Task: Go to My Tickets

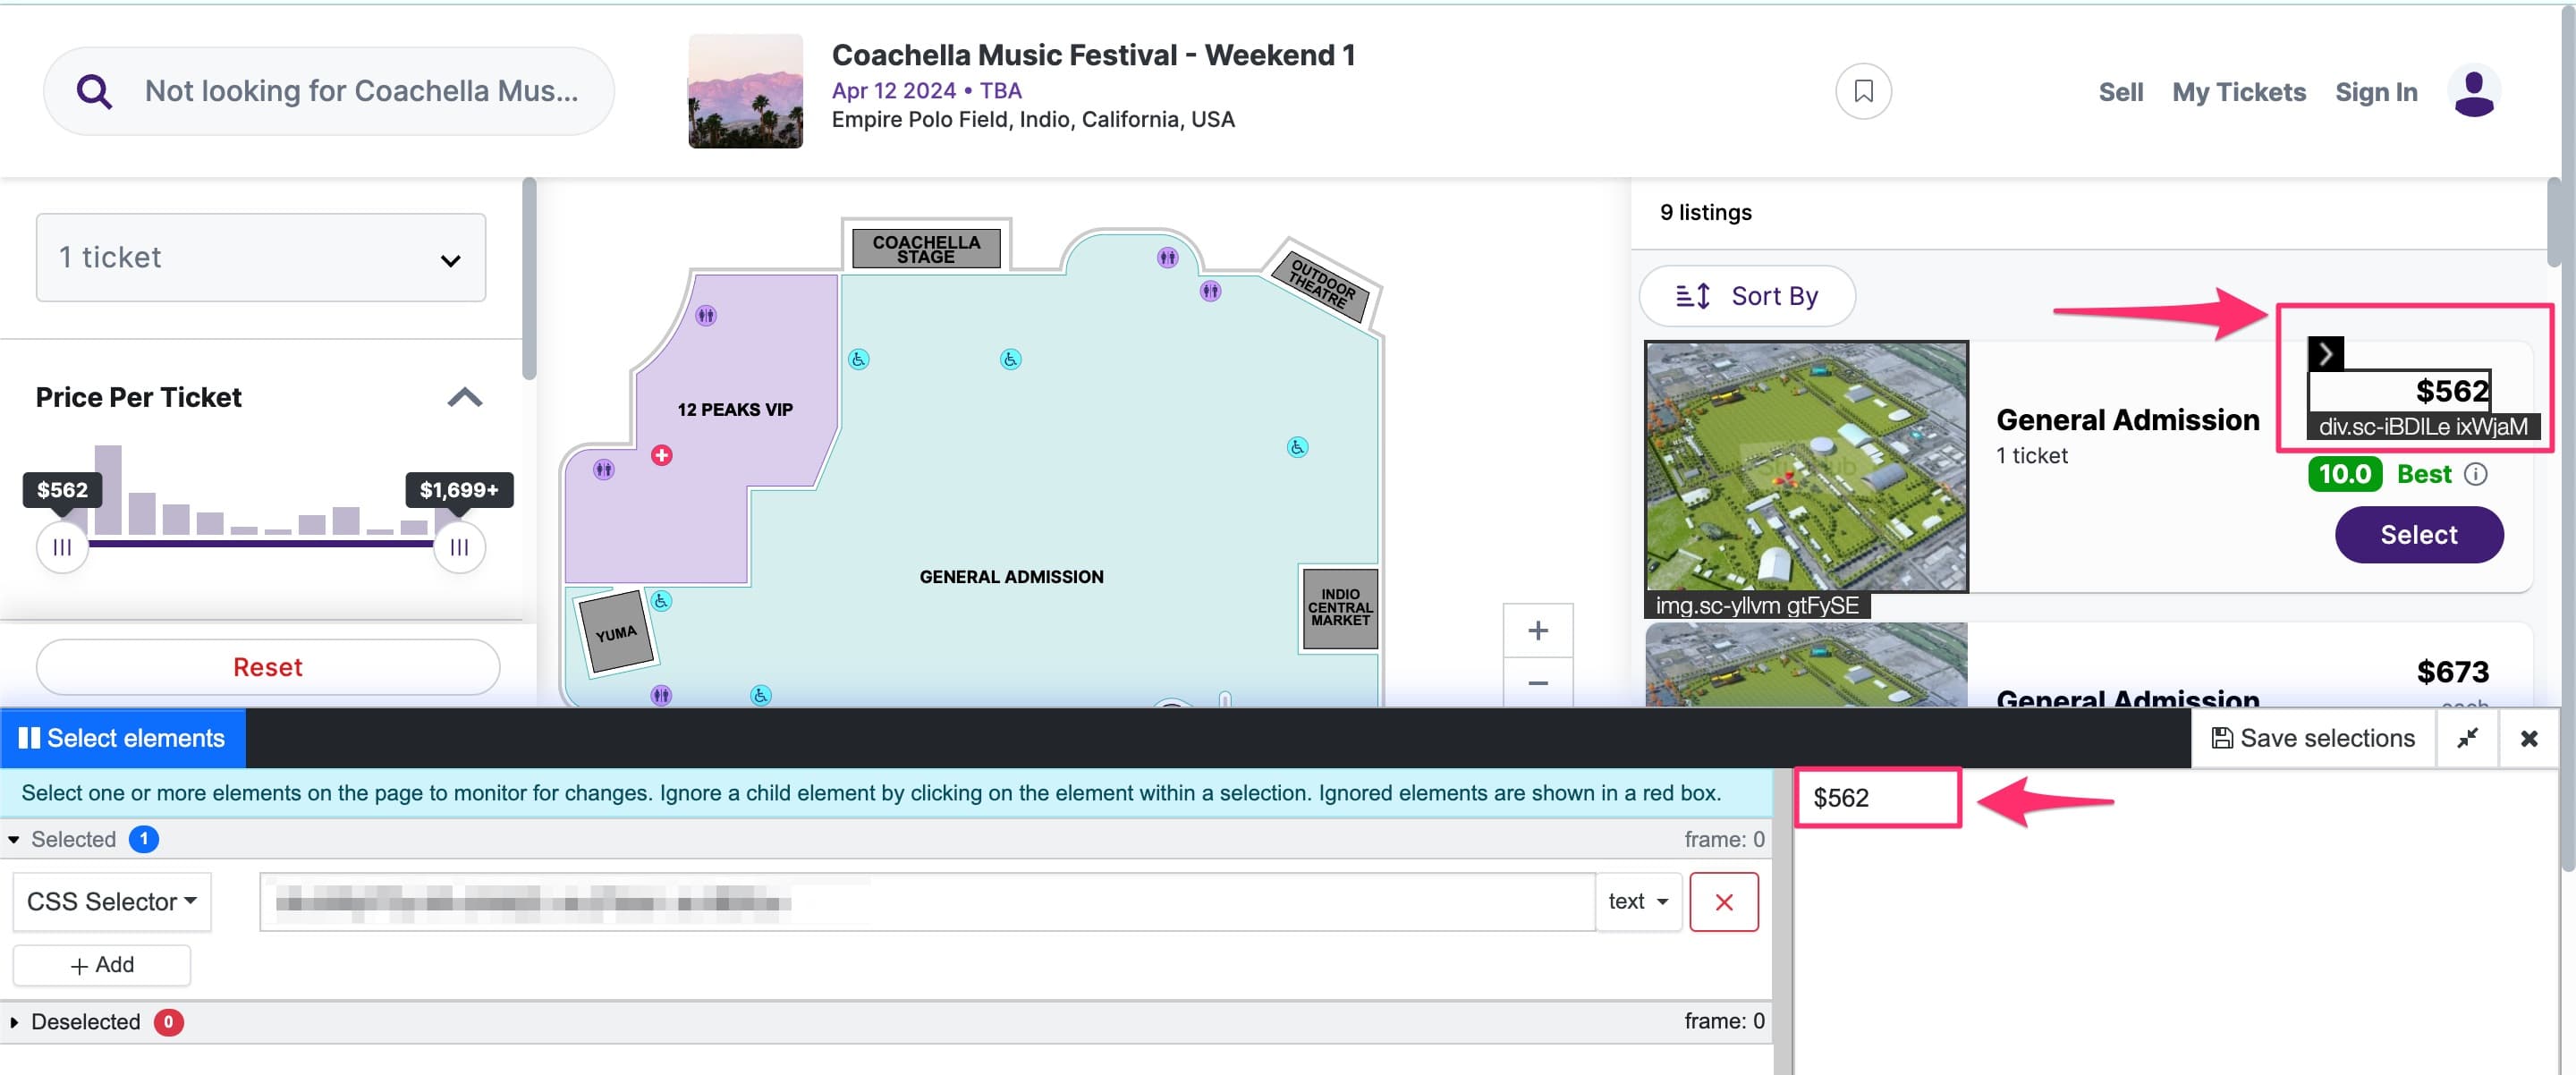Action: pos(2238,91)
